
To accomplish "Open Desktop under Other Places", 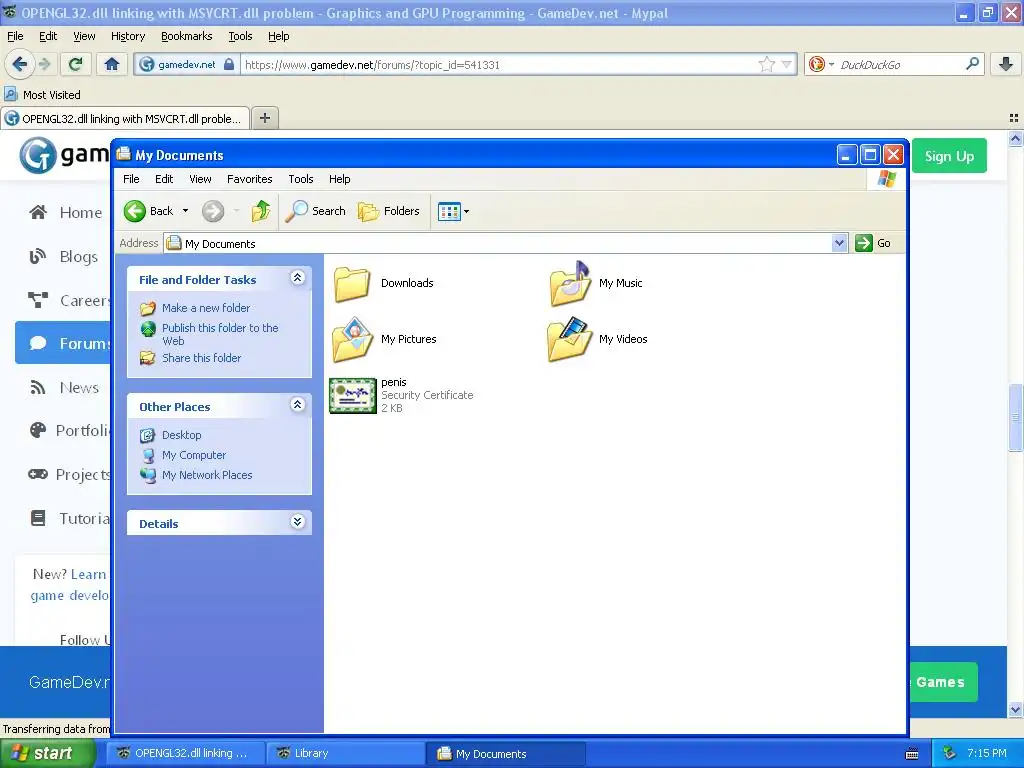I will pyautogui.click(x=182, y=435).
